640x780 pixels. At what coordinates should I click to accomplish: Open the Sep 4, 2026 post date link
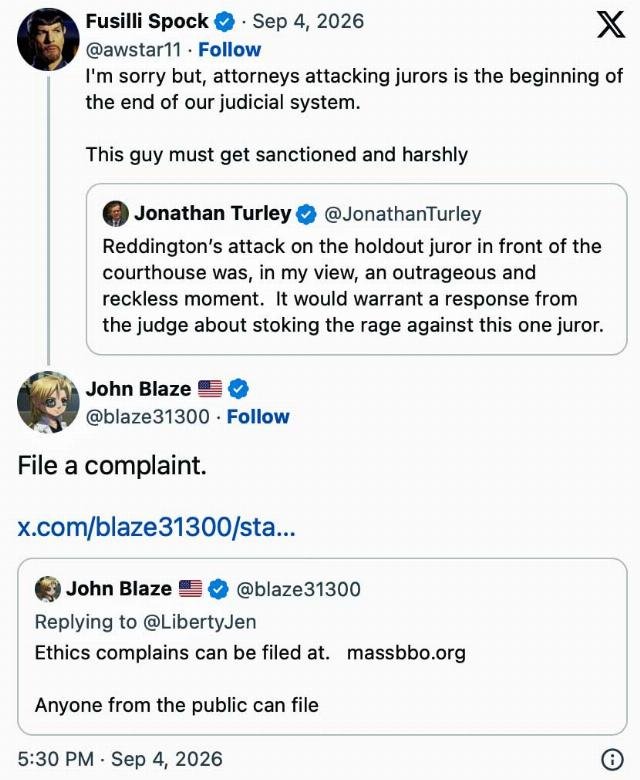(308, 21)
